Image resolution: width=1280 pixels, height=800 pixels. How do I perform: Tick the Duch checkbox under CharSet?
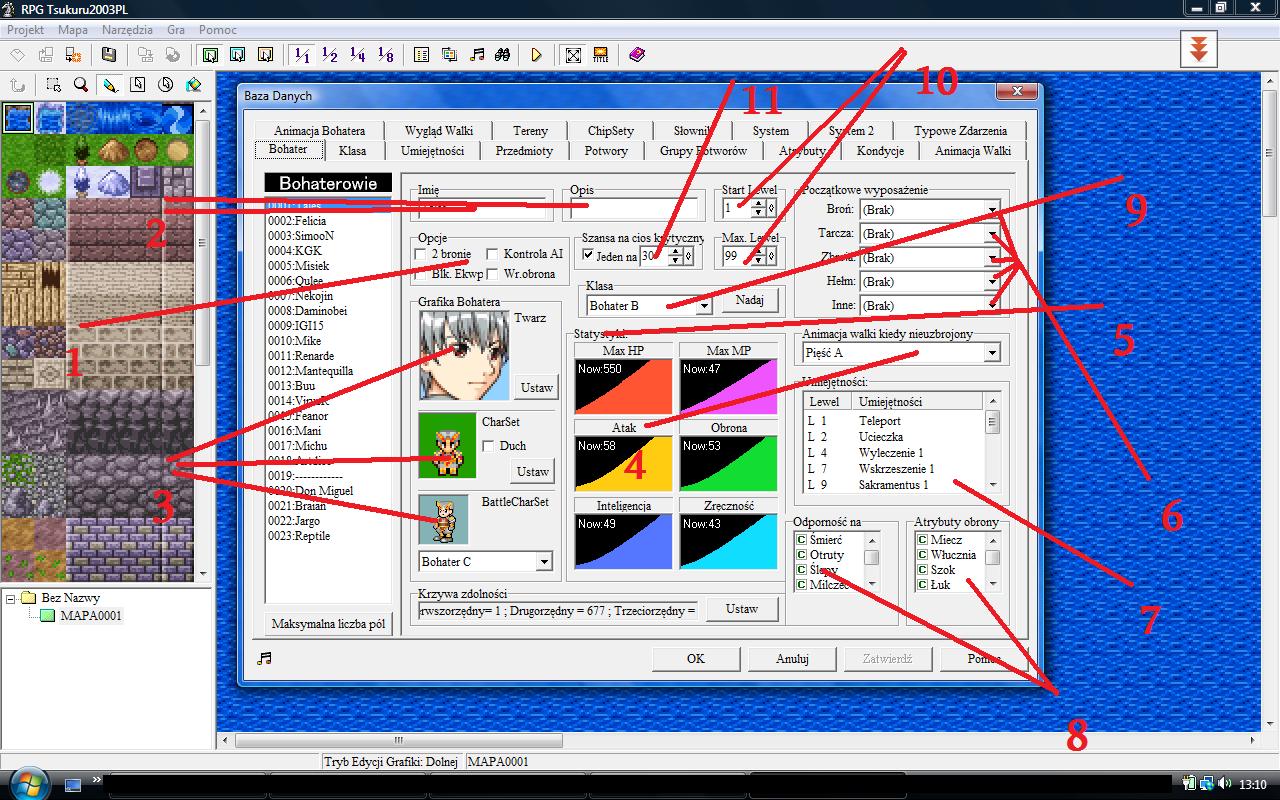pyautogui.click(x=488, y=446)
